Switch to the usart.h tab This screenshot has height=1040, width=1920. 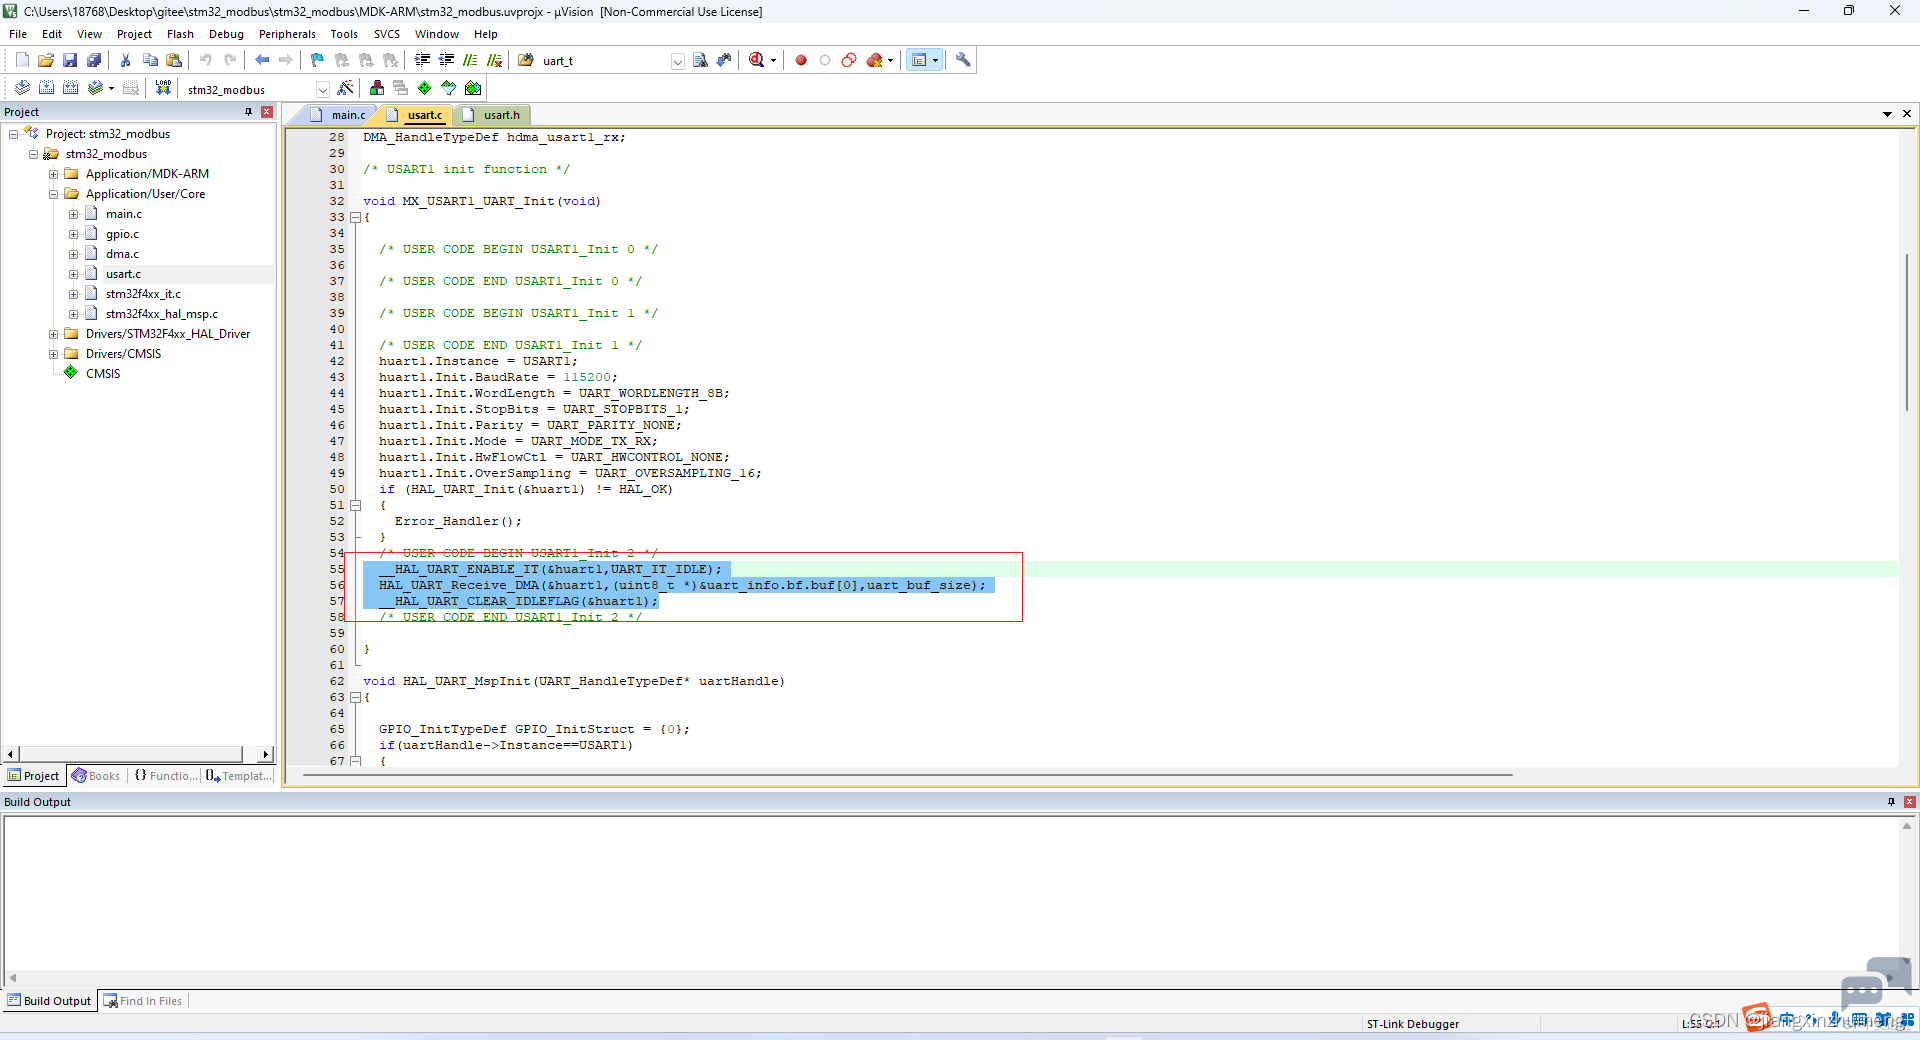pyautogui.click(x=493, y=115)
